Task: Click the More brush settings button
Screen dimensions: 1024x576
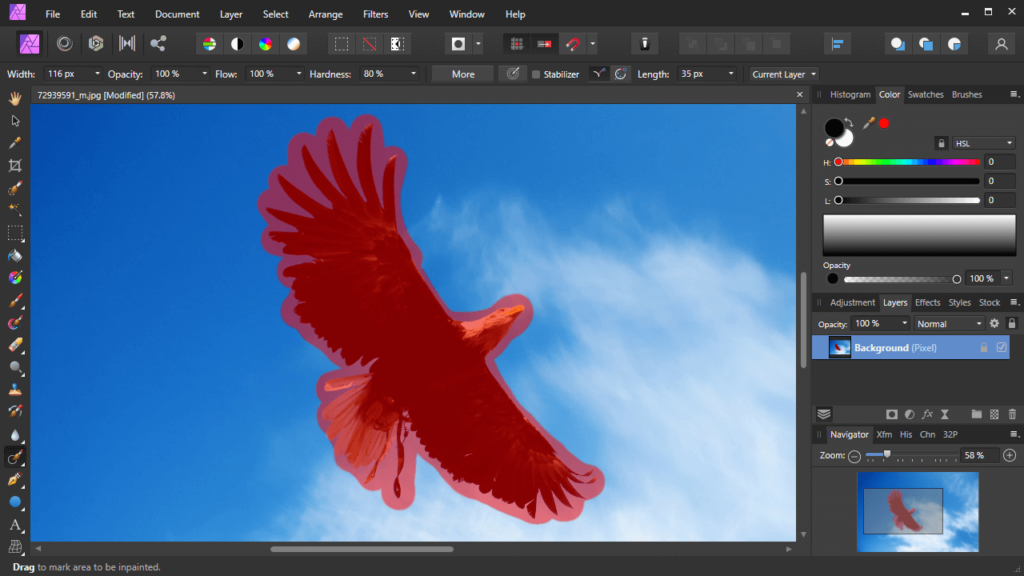Action: pyautogui.click(x=461, y=73)
